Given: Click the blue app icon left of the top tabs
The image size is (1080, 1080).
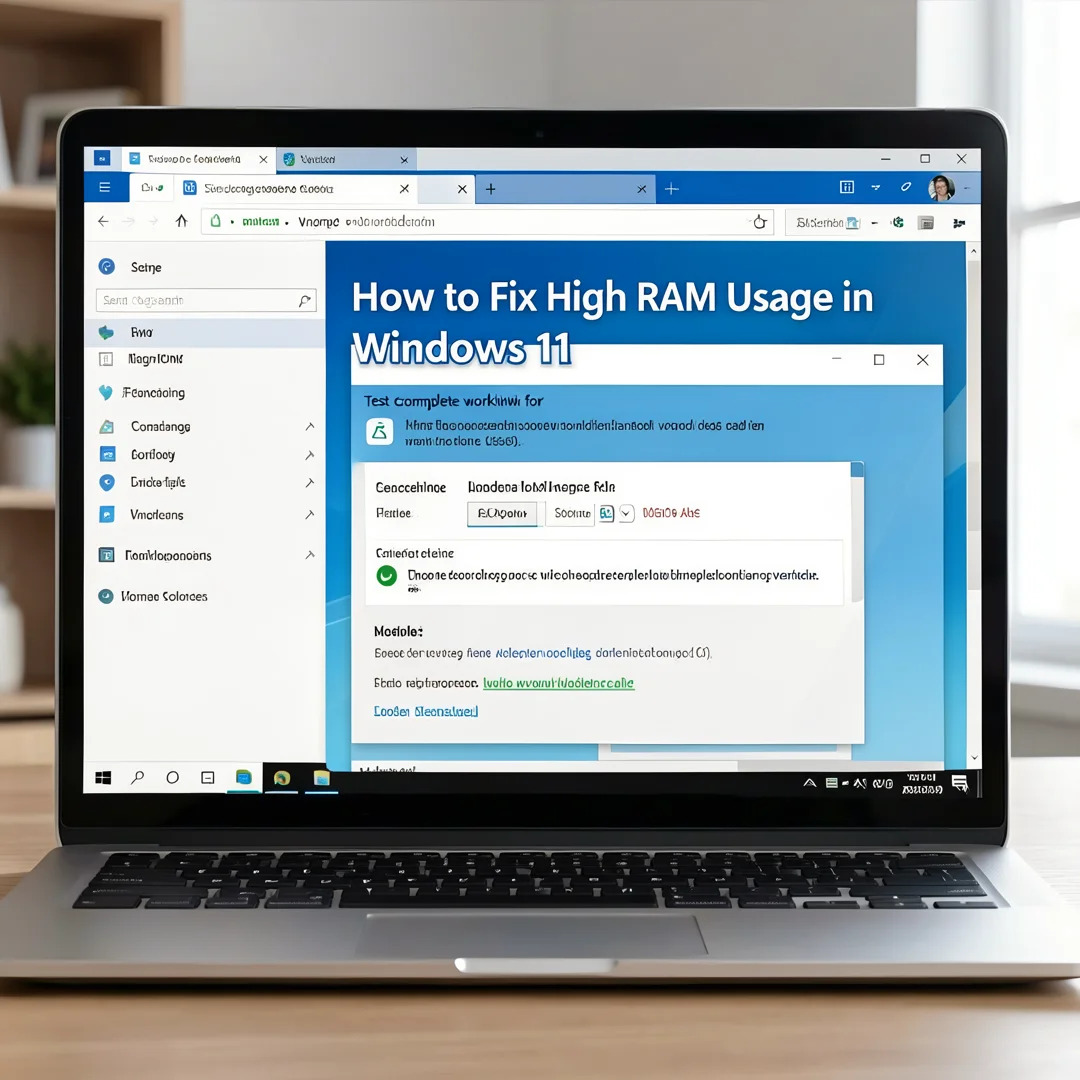Looking at the screenshot, I should tap(102, 158).
